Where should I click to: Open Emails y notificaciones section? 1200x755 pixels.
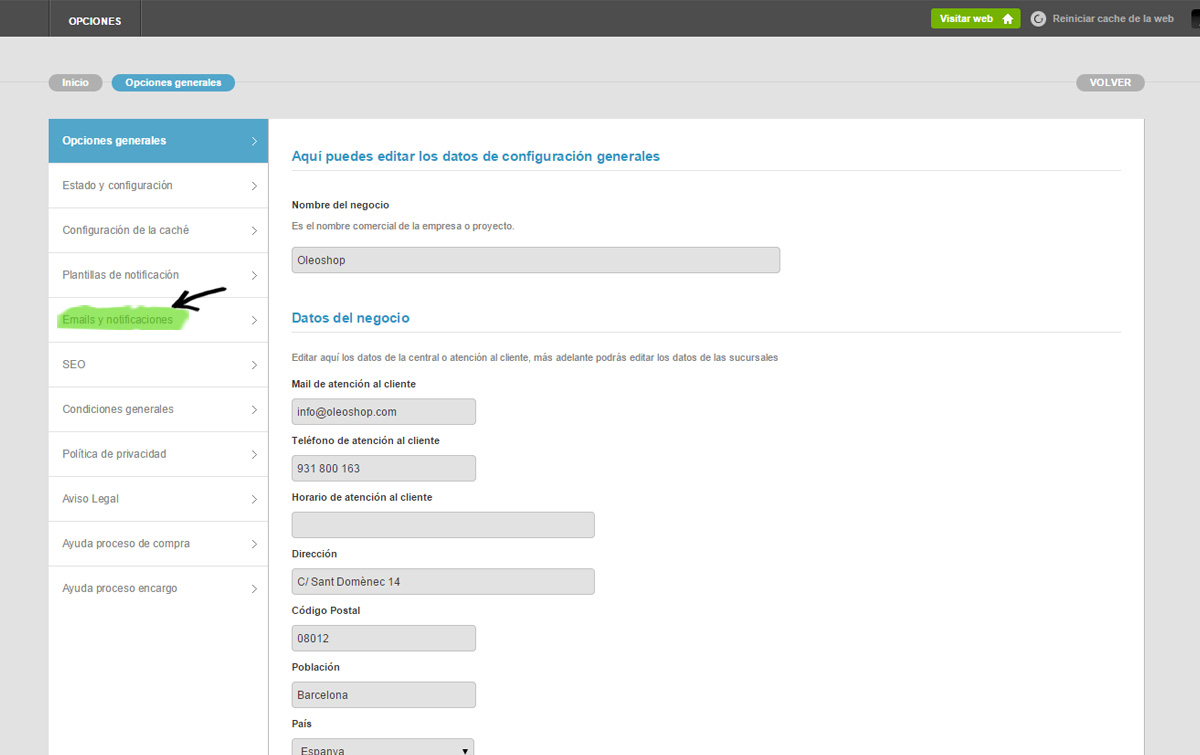coord(158,320)
